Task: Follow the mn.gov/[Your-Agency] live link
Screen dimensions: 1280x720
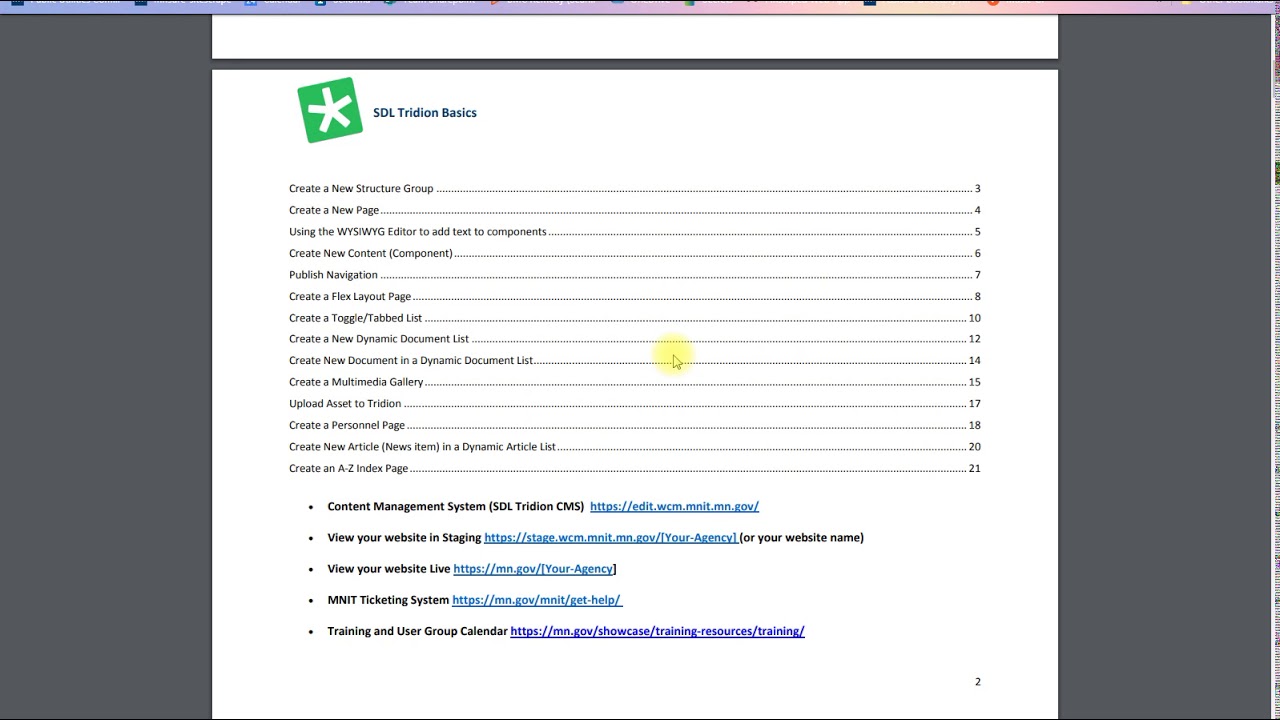Action: (534, 569)
